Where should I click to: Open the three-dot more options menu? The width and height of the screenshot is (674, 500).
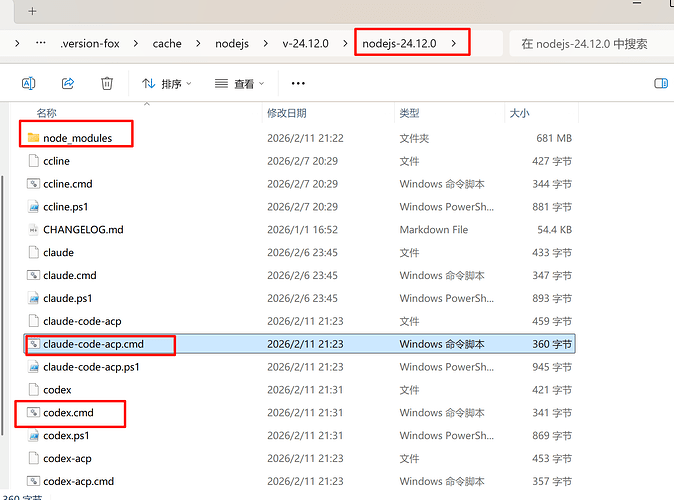pyautogui.click(x=298, y=83)
